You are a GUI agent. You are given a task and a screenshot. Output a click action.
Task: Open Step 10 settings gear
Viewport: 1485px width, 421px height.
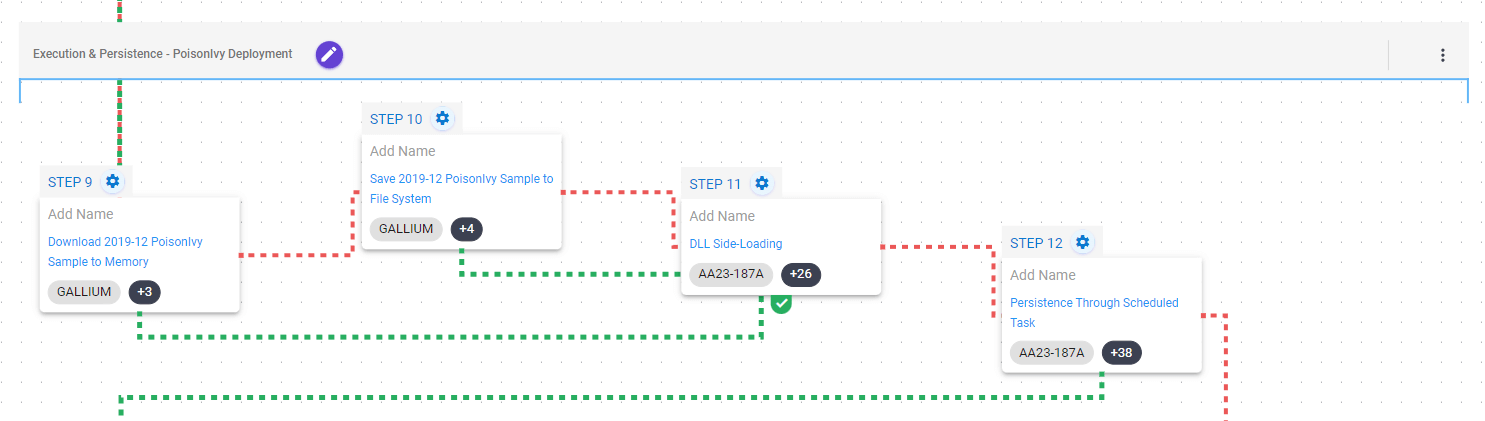pos(442,118)
